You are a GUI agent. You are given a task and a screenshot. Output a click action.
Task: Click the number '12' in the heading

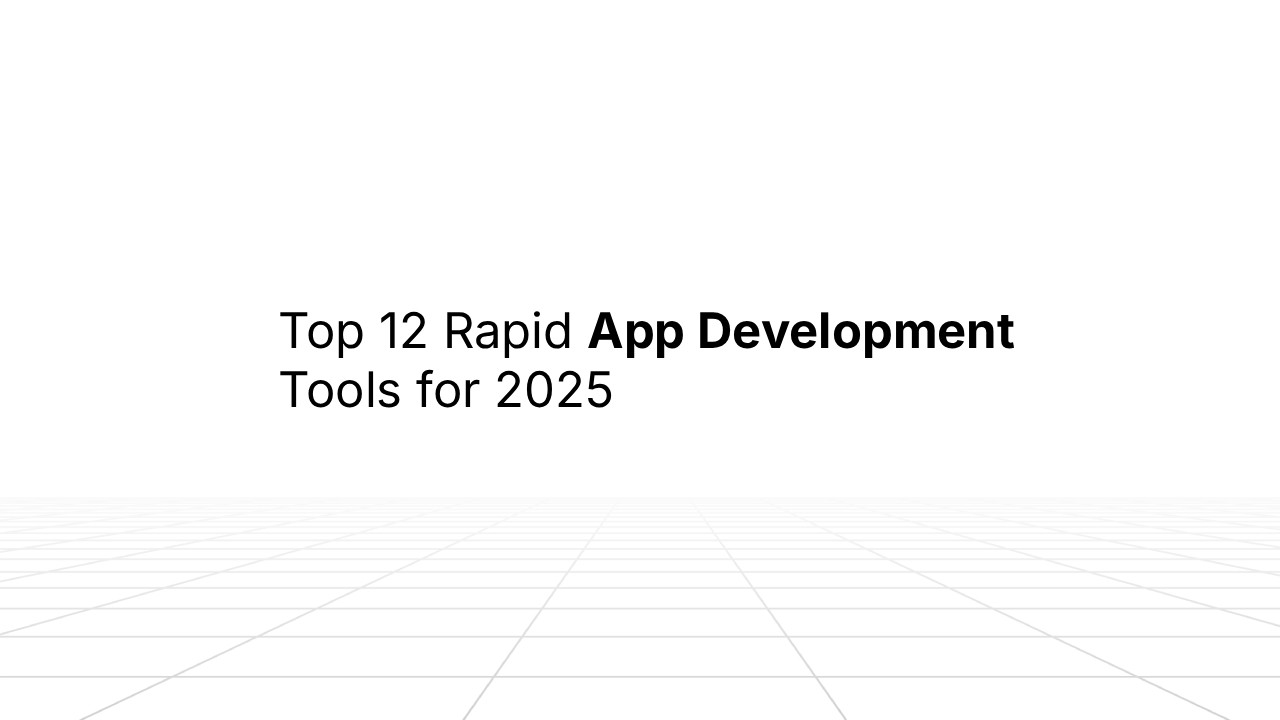coord(405,330)
